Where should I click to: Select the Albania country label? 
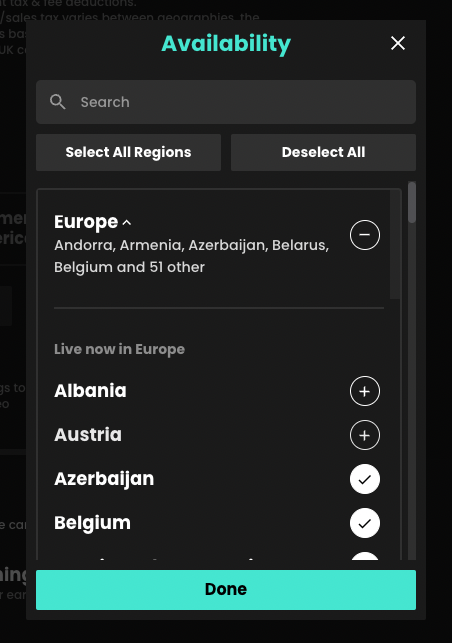click(90, 391)
